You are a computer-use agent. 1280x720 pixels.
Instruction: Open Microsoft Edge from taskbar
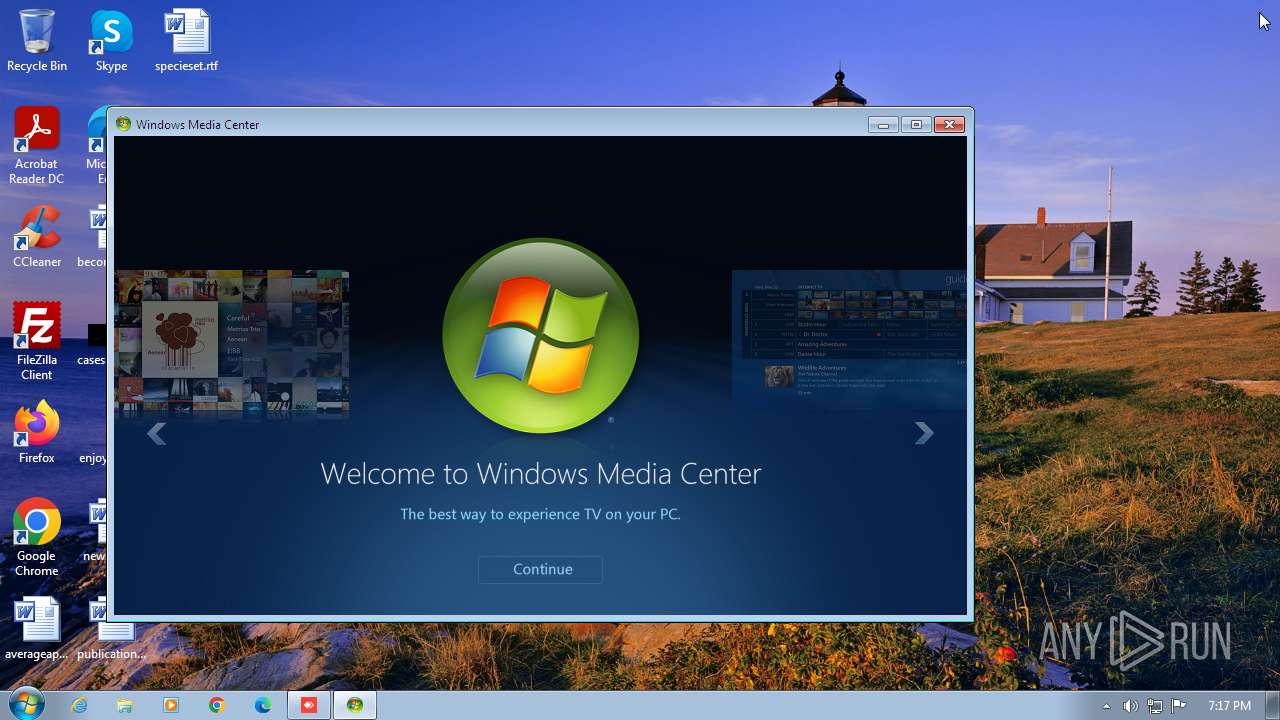[263, 705]
